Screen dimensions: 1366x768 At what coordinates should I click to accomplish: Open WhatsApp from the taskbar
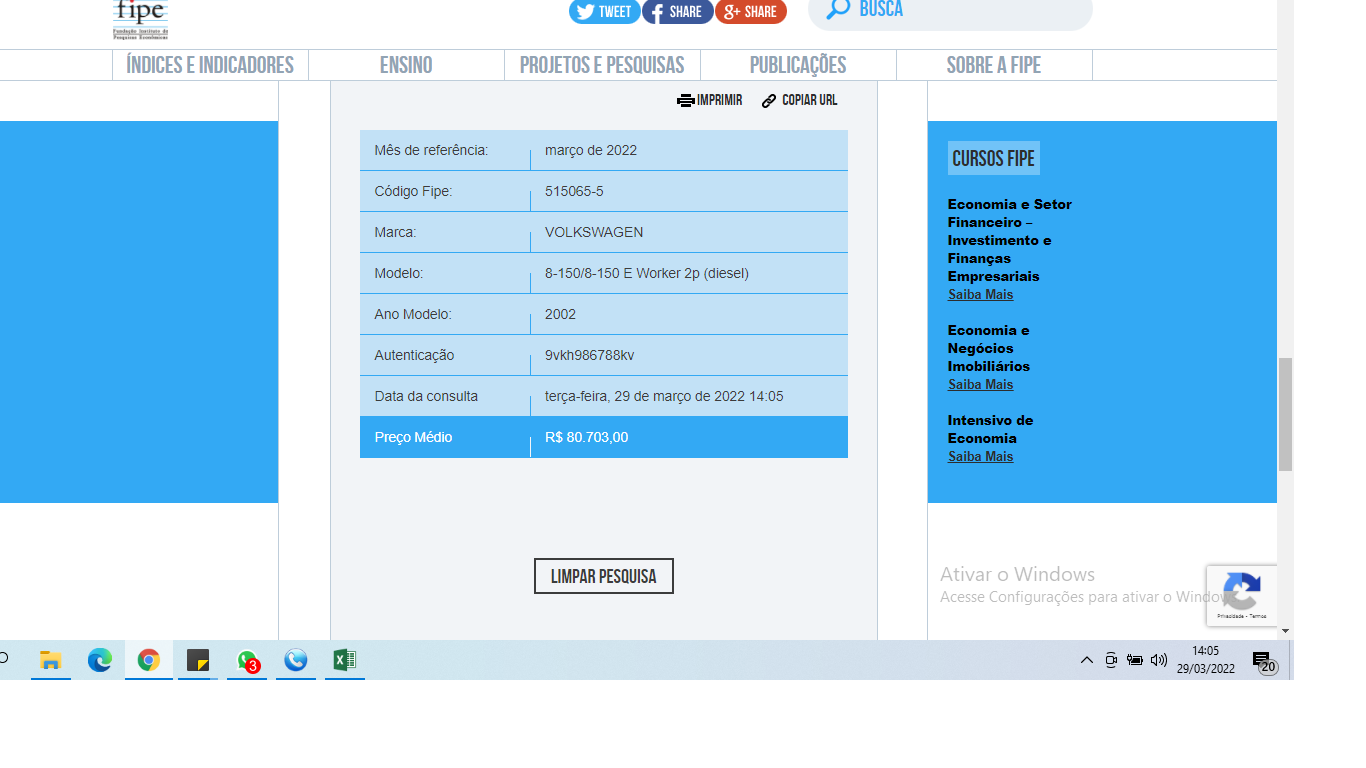coord(247,660)
